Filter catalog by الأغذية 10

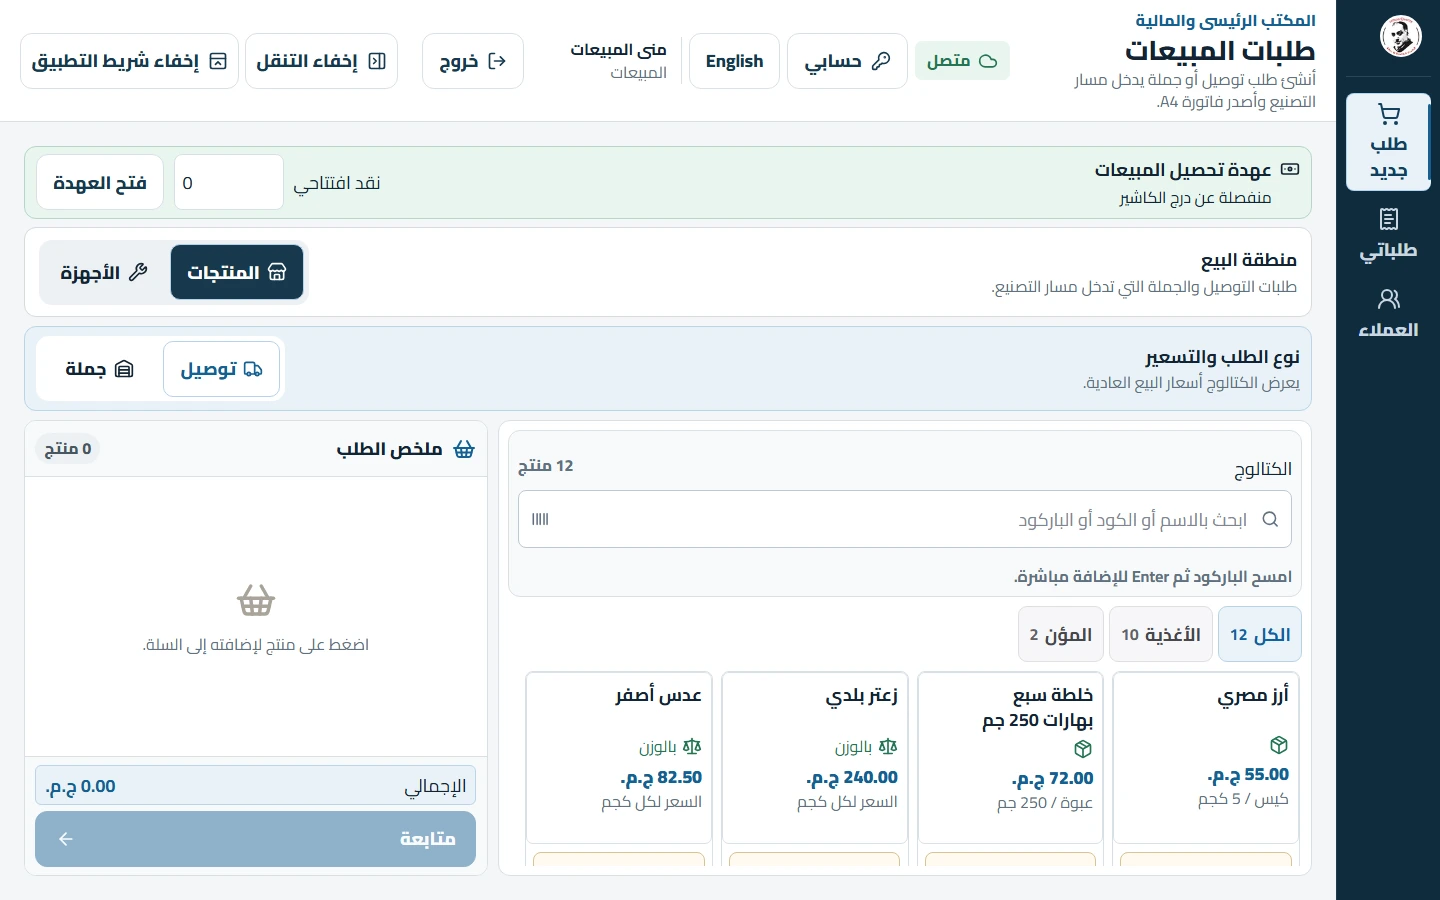1161,634
